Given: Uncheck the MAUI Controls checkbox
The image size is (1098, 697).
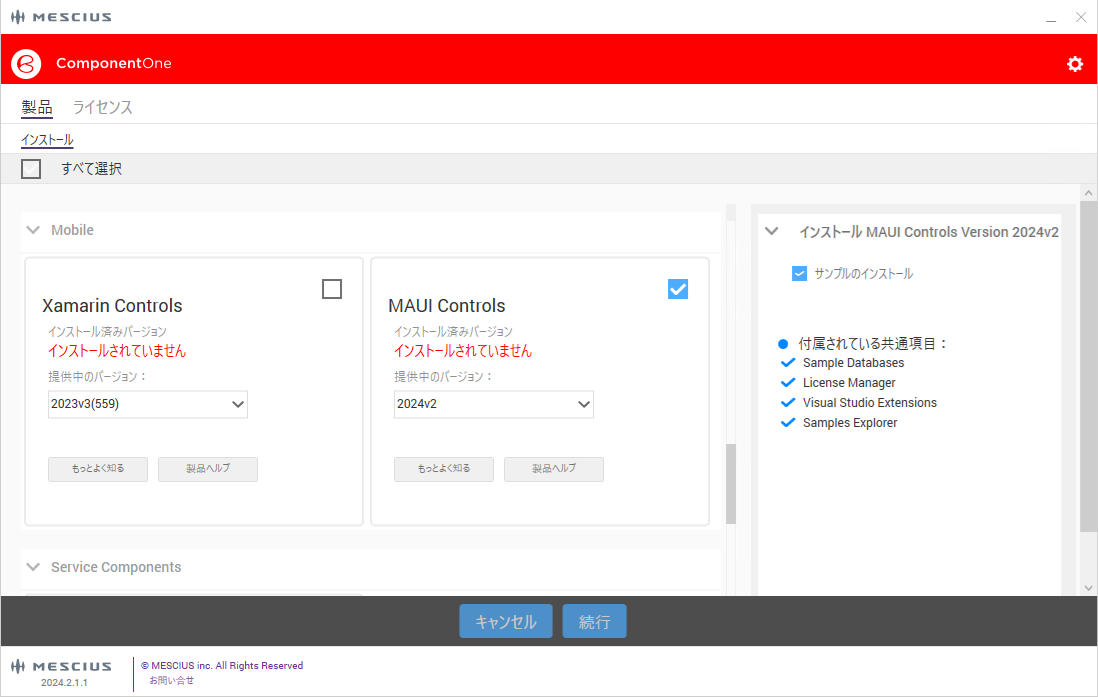Looking at the screenshot, I should tap(678, 289).
